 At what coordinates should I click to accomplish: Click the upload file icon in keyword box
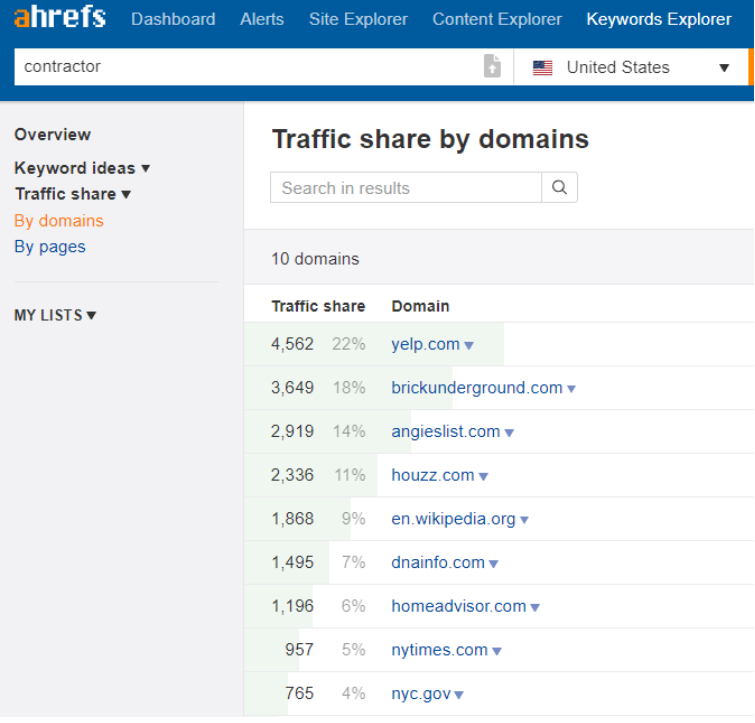(492, 66)
